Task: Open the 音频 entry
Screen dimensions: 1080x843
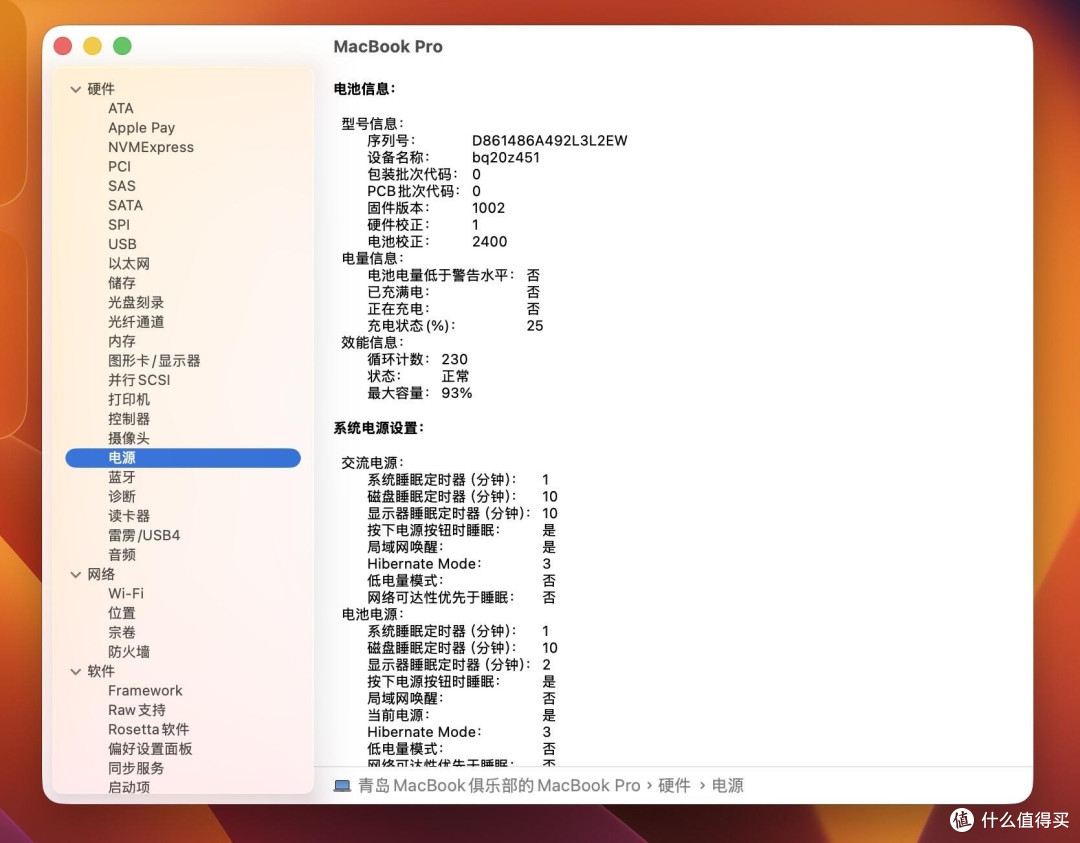Action: point(122,554)
